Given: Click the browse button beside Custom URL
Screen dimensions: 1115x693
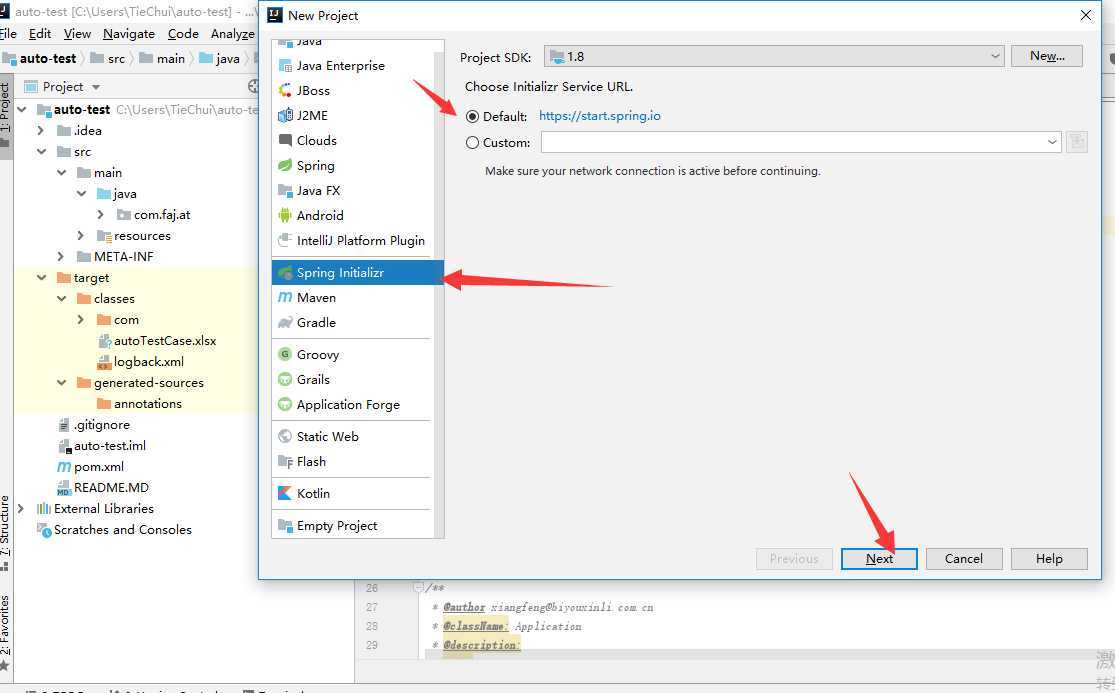Looking at the screenshot, I should click(x=1077, y=142).
